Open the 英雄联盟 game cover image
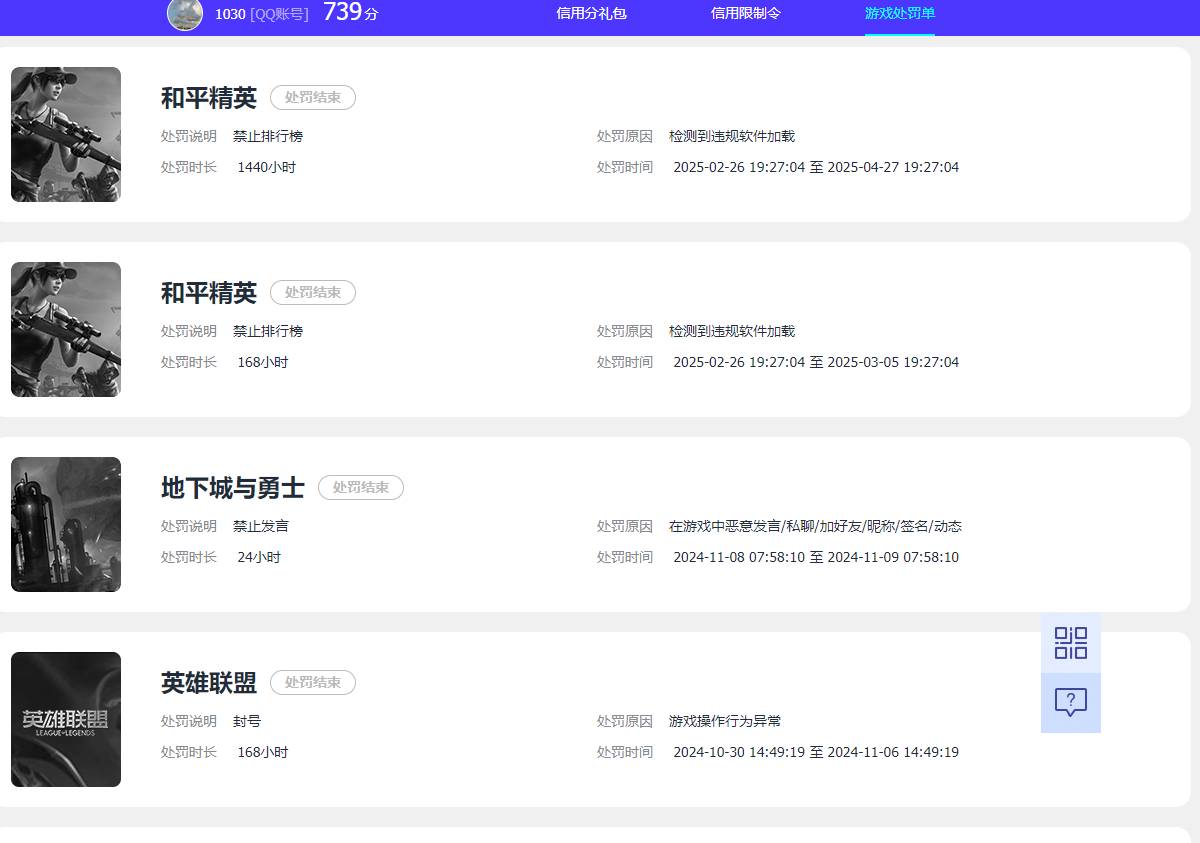 (66, 719)
